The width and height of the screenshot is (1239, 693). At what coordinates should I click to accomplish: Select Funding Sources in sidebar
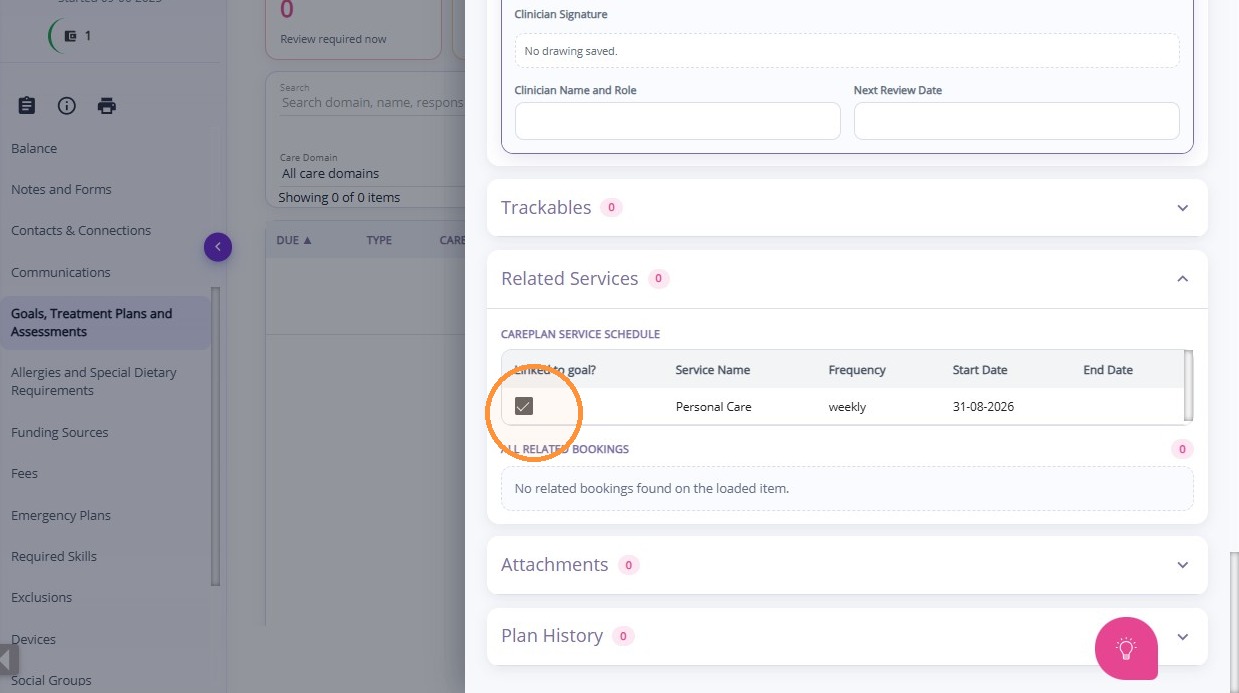(60, 432)
